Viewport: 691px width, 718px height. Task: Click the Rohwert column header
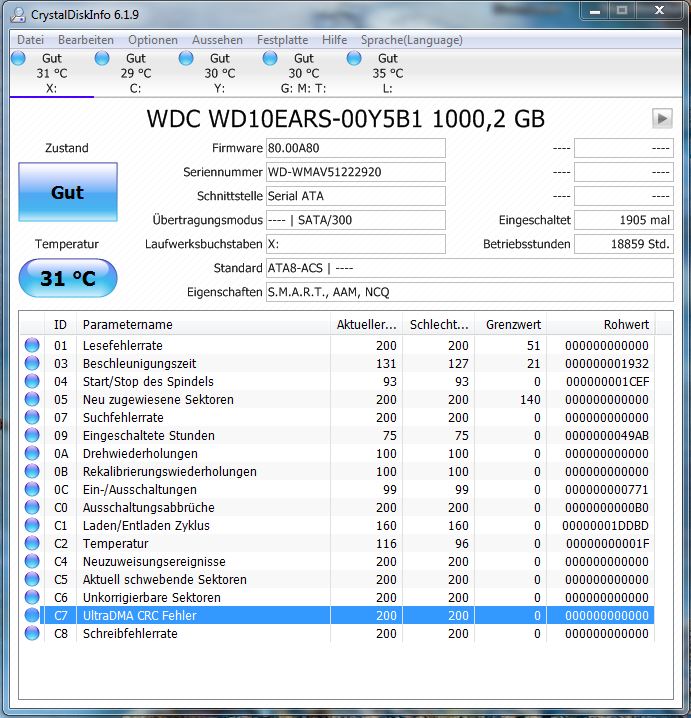[601, 325]
